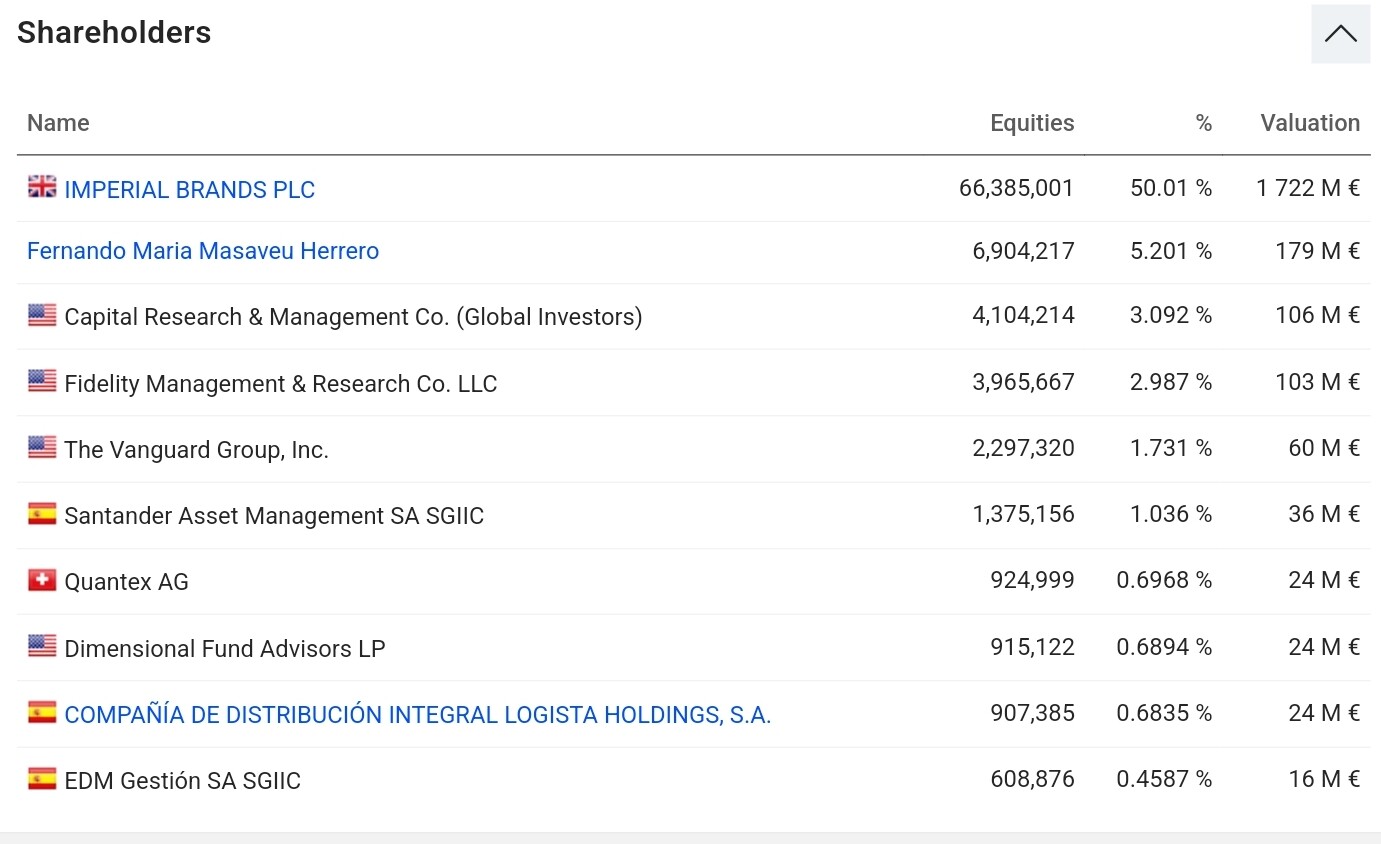Click percentage 0.6835 %
1381x844 pixels.
(1164, 713)
